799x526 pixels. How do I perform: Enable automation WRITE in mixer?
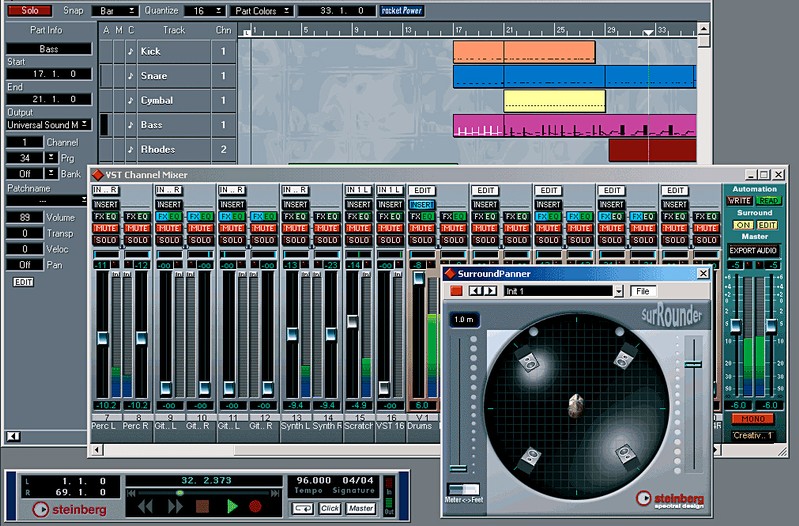739,201
